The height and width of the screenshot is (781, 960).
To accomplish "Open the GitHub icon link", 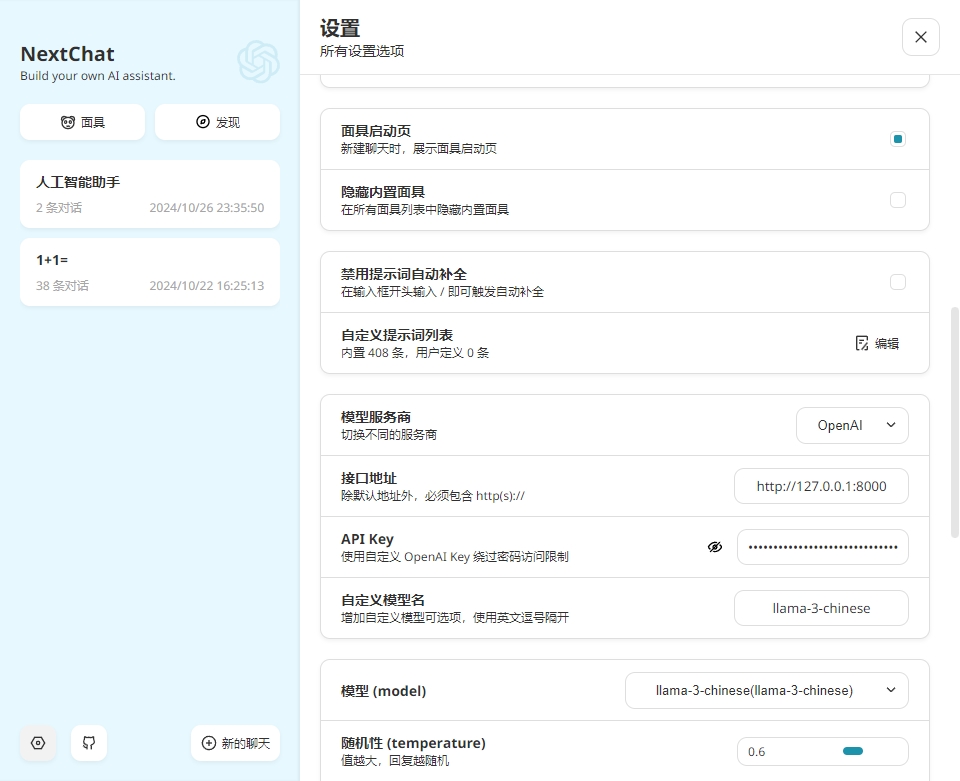I will (89, 743).
